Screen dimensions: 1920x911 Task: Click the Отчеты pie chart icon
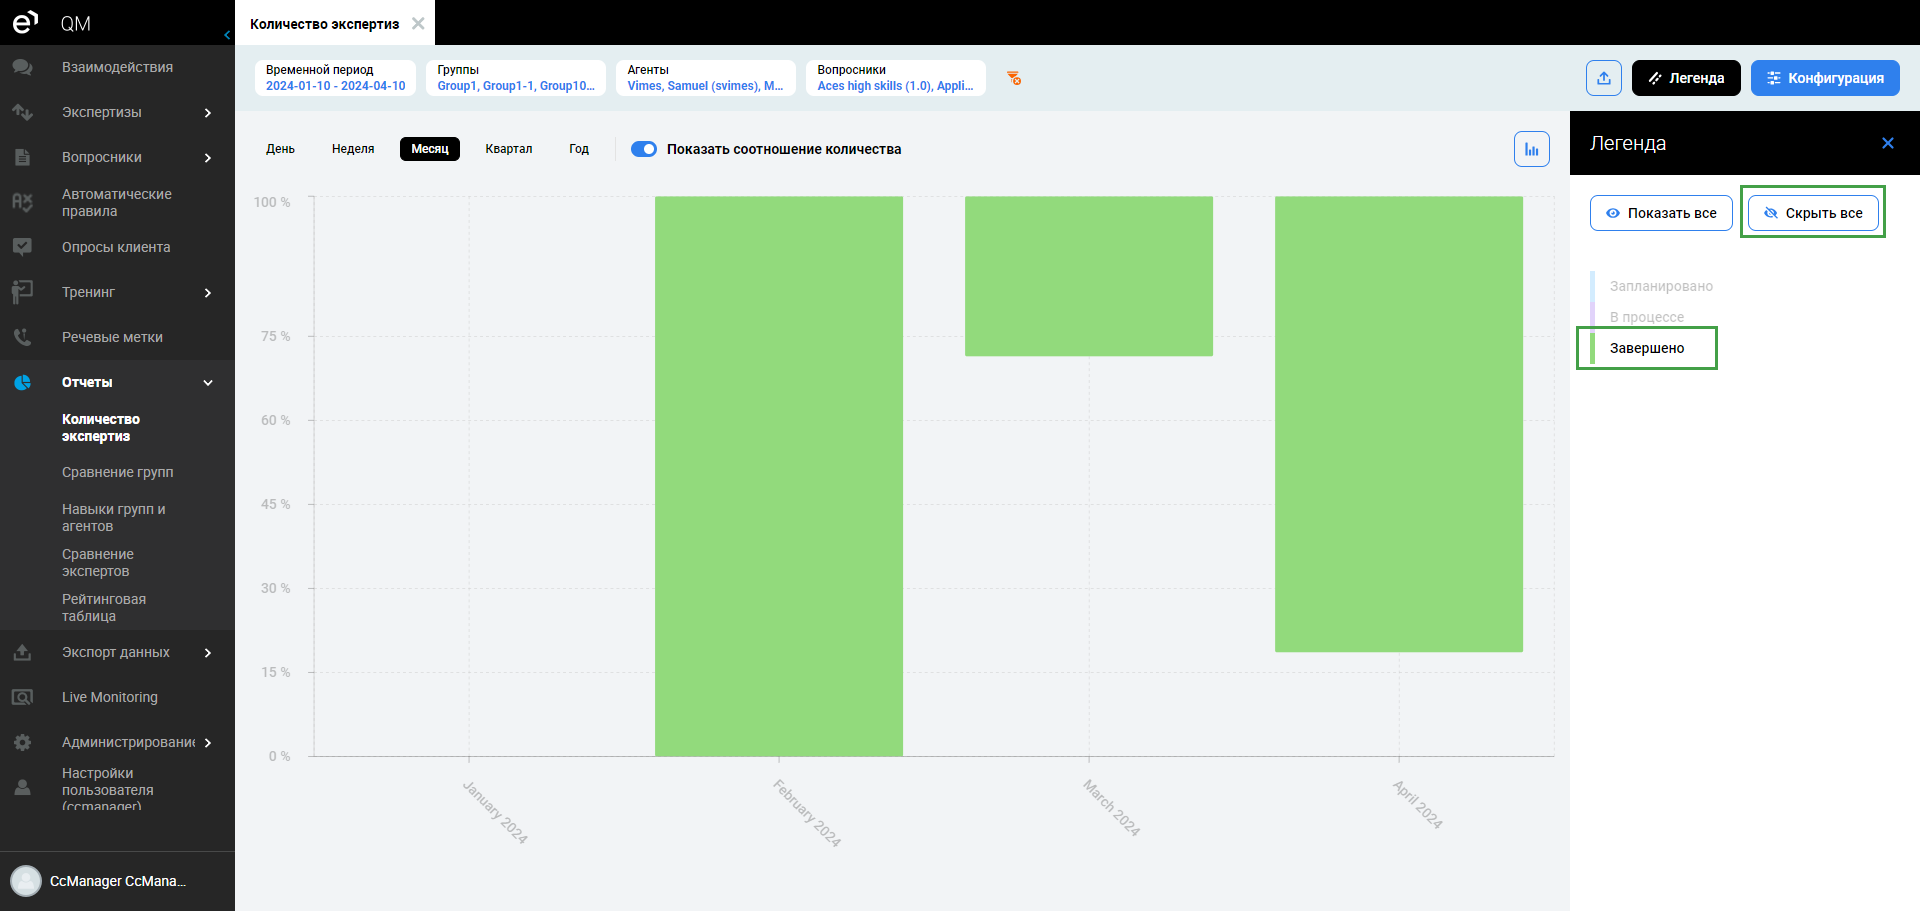pos(22,382)
